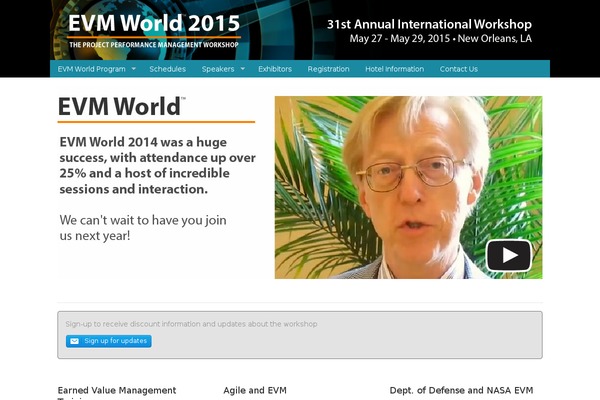
Task: Go to the Schedules page
Action: pyautogui.click(x=168, y=69)
